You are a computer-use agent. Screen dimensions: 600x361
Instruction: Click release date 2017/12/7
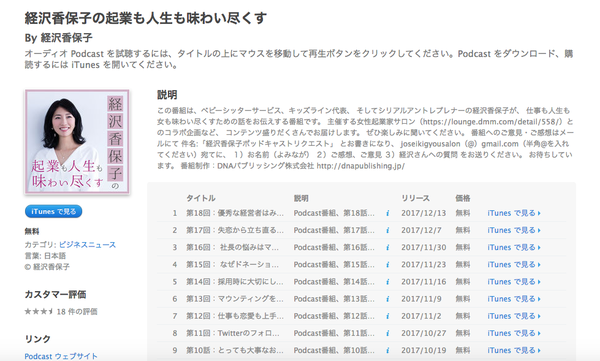pos(421,230)
